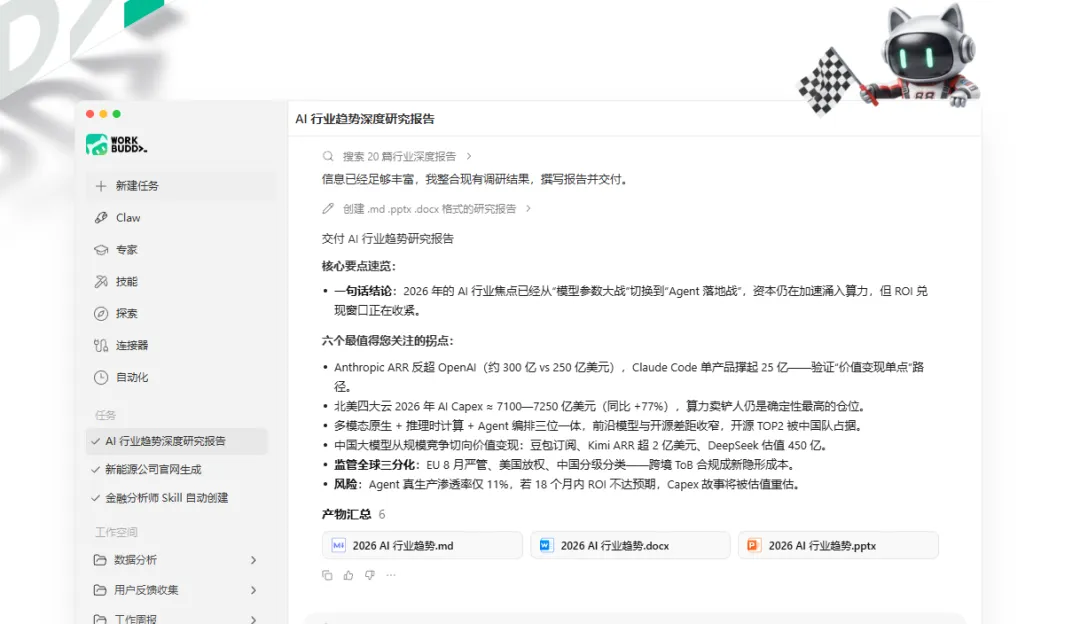1080x624 pixels.
Task: Click the title AI 行业趋势深度研究报告 header
Action: pos(365,119)
